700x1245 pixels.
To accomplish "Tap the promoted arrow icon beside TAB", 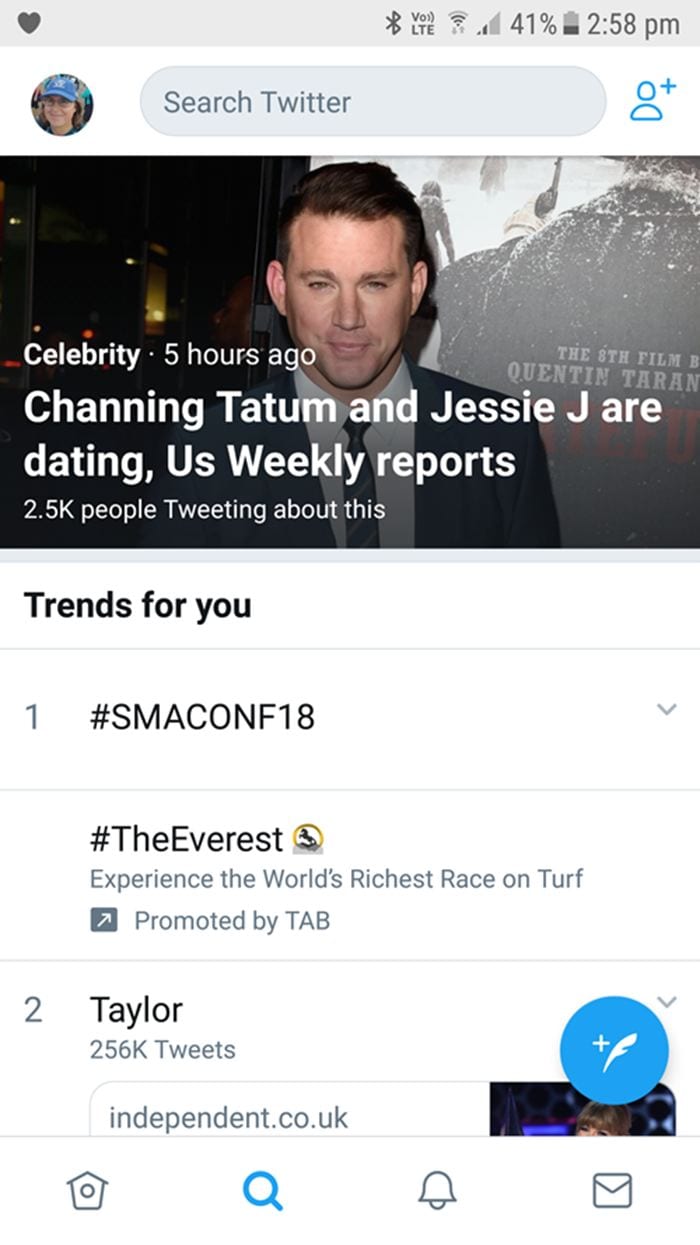I will point(104,921).
